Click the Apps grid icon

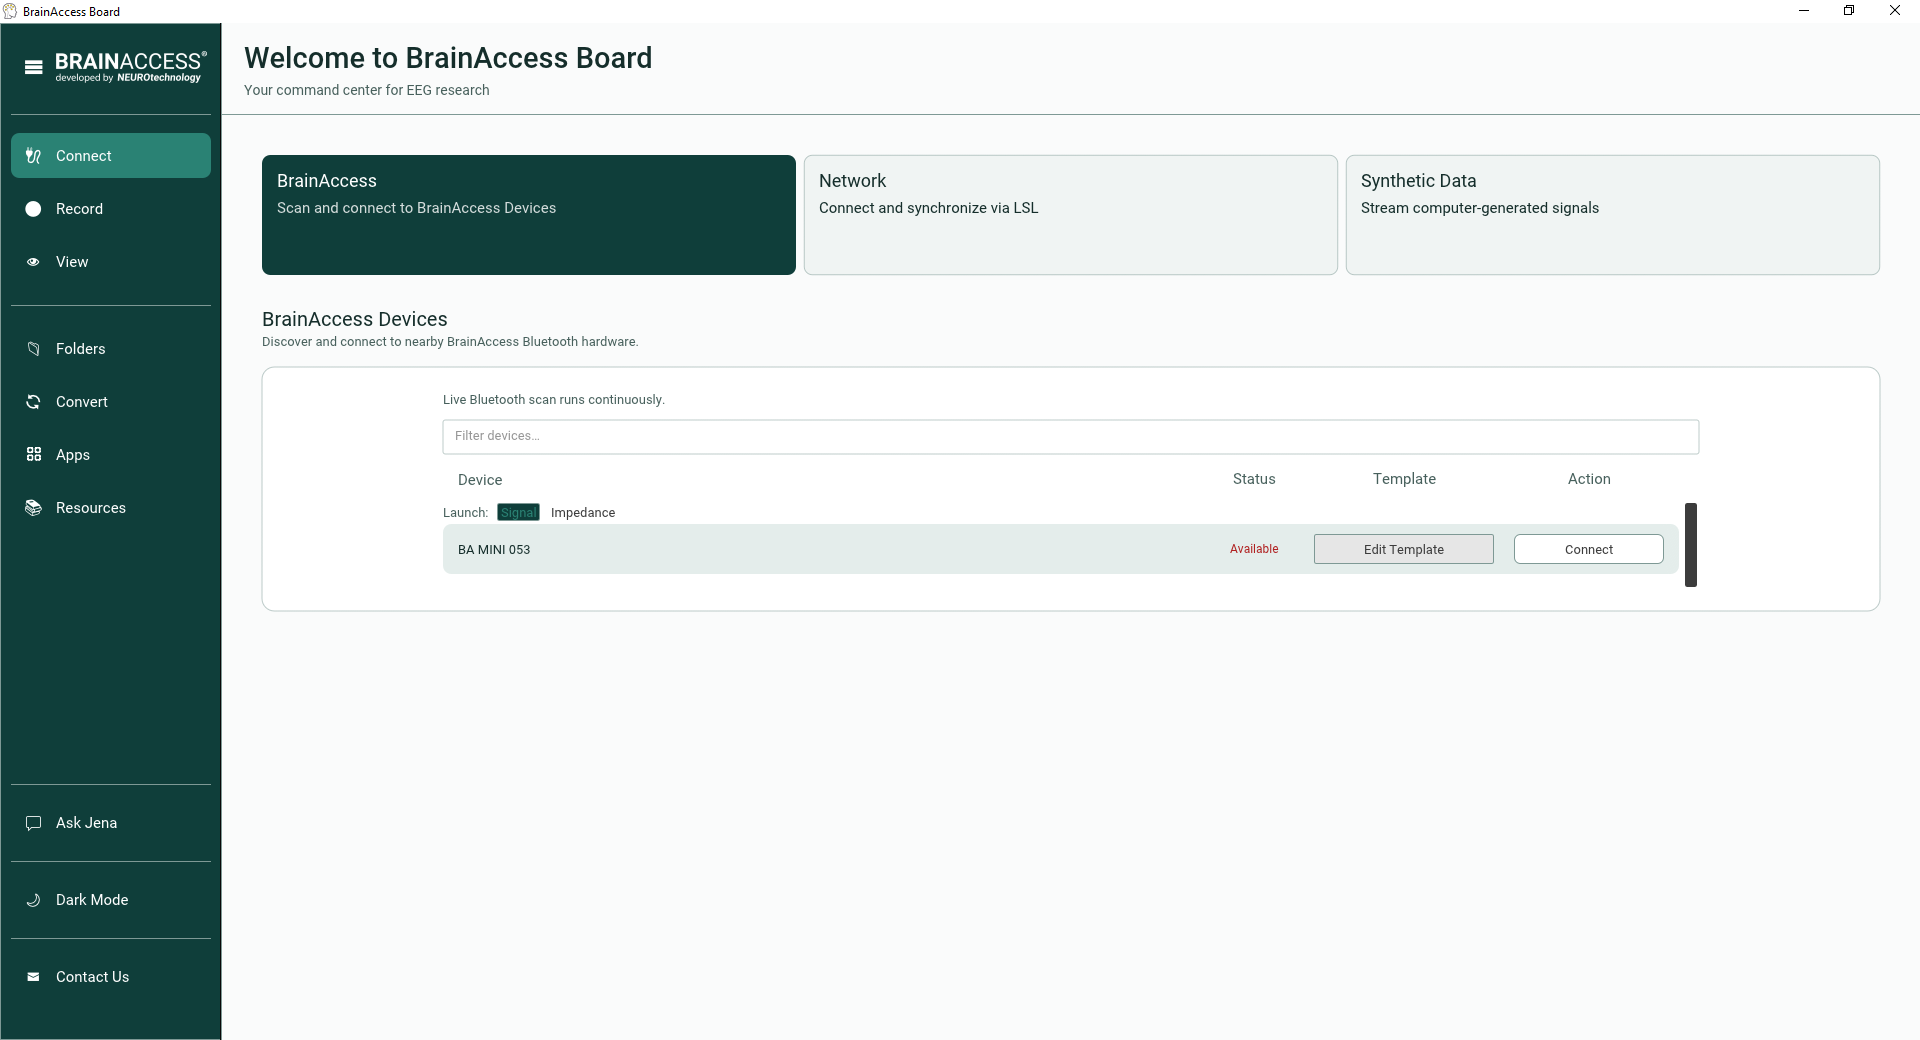pyautogui.click(x=33, y=455)
